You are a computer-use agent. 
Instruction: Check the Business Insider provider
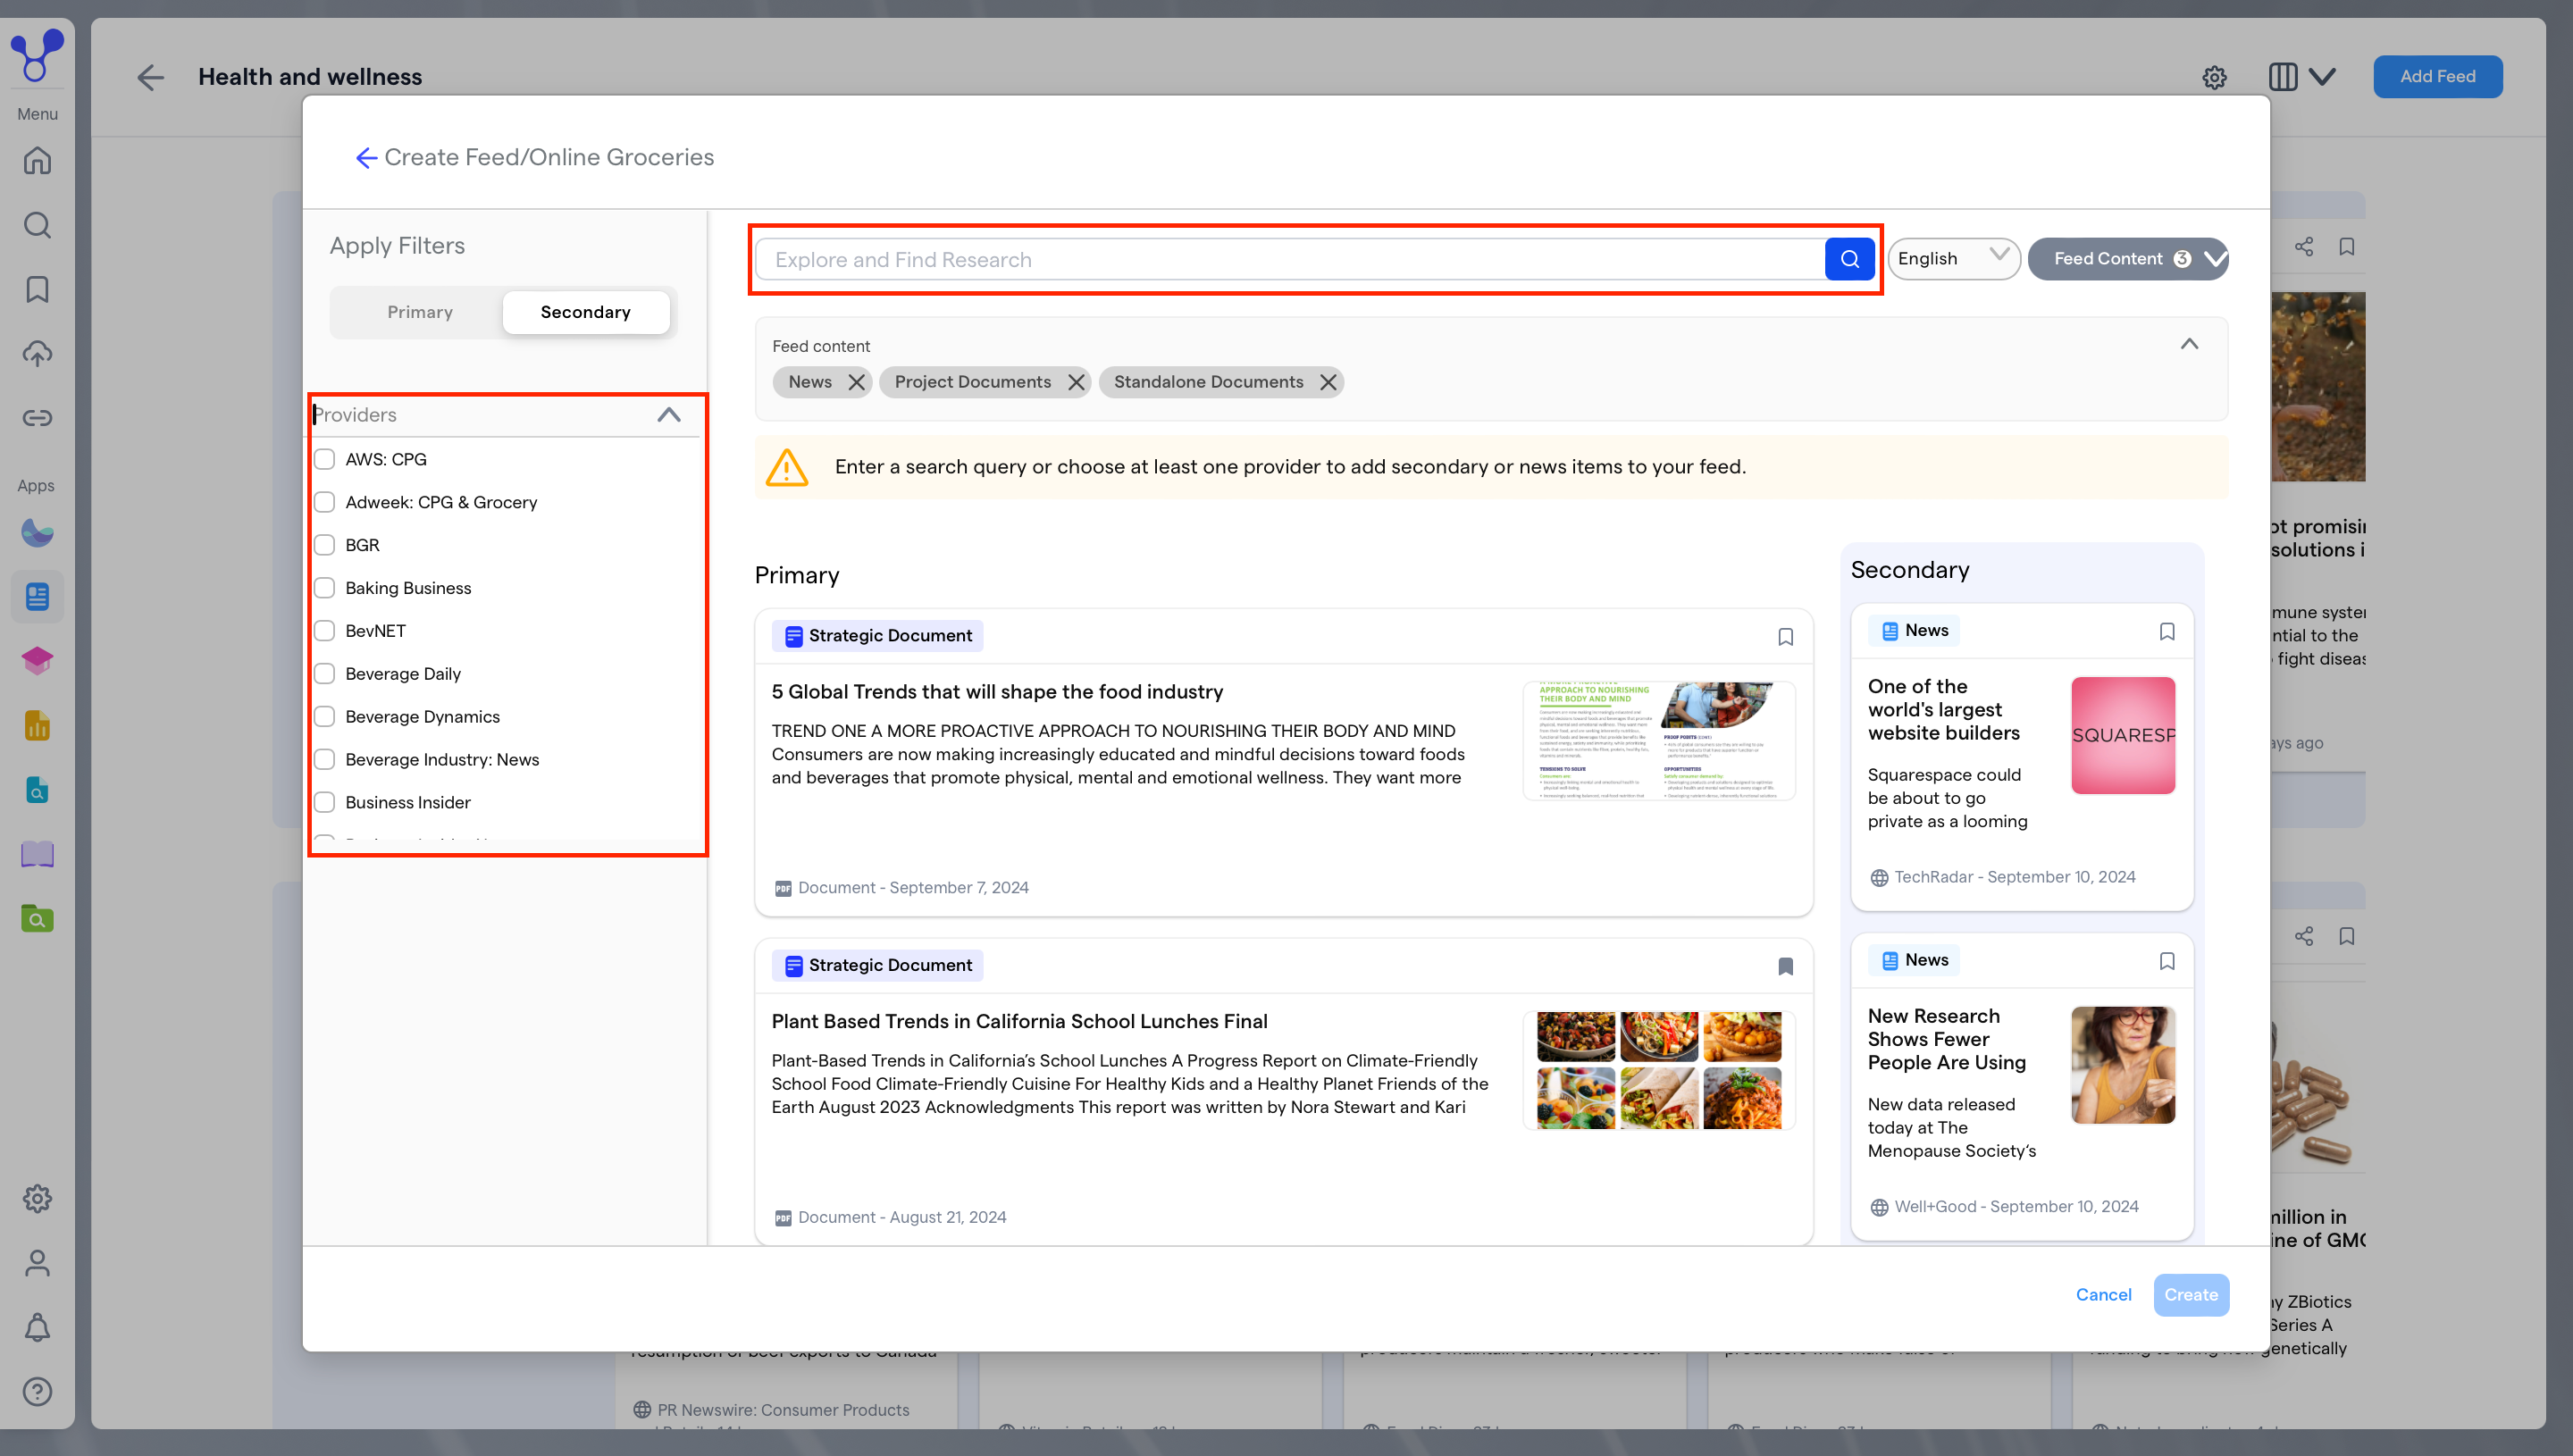pyautogui.click(x=324, y=802)
